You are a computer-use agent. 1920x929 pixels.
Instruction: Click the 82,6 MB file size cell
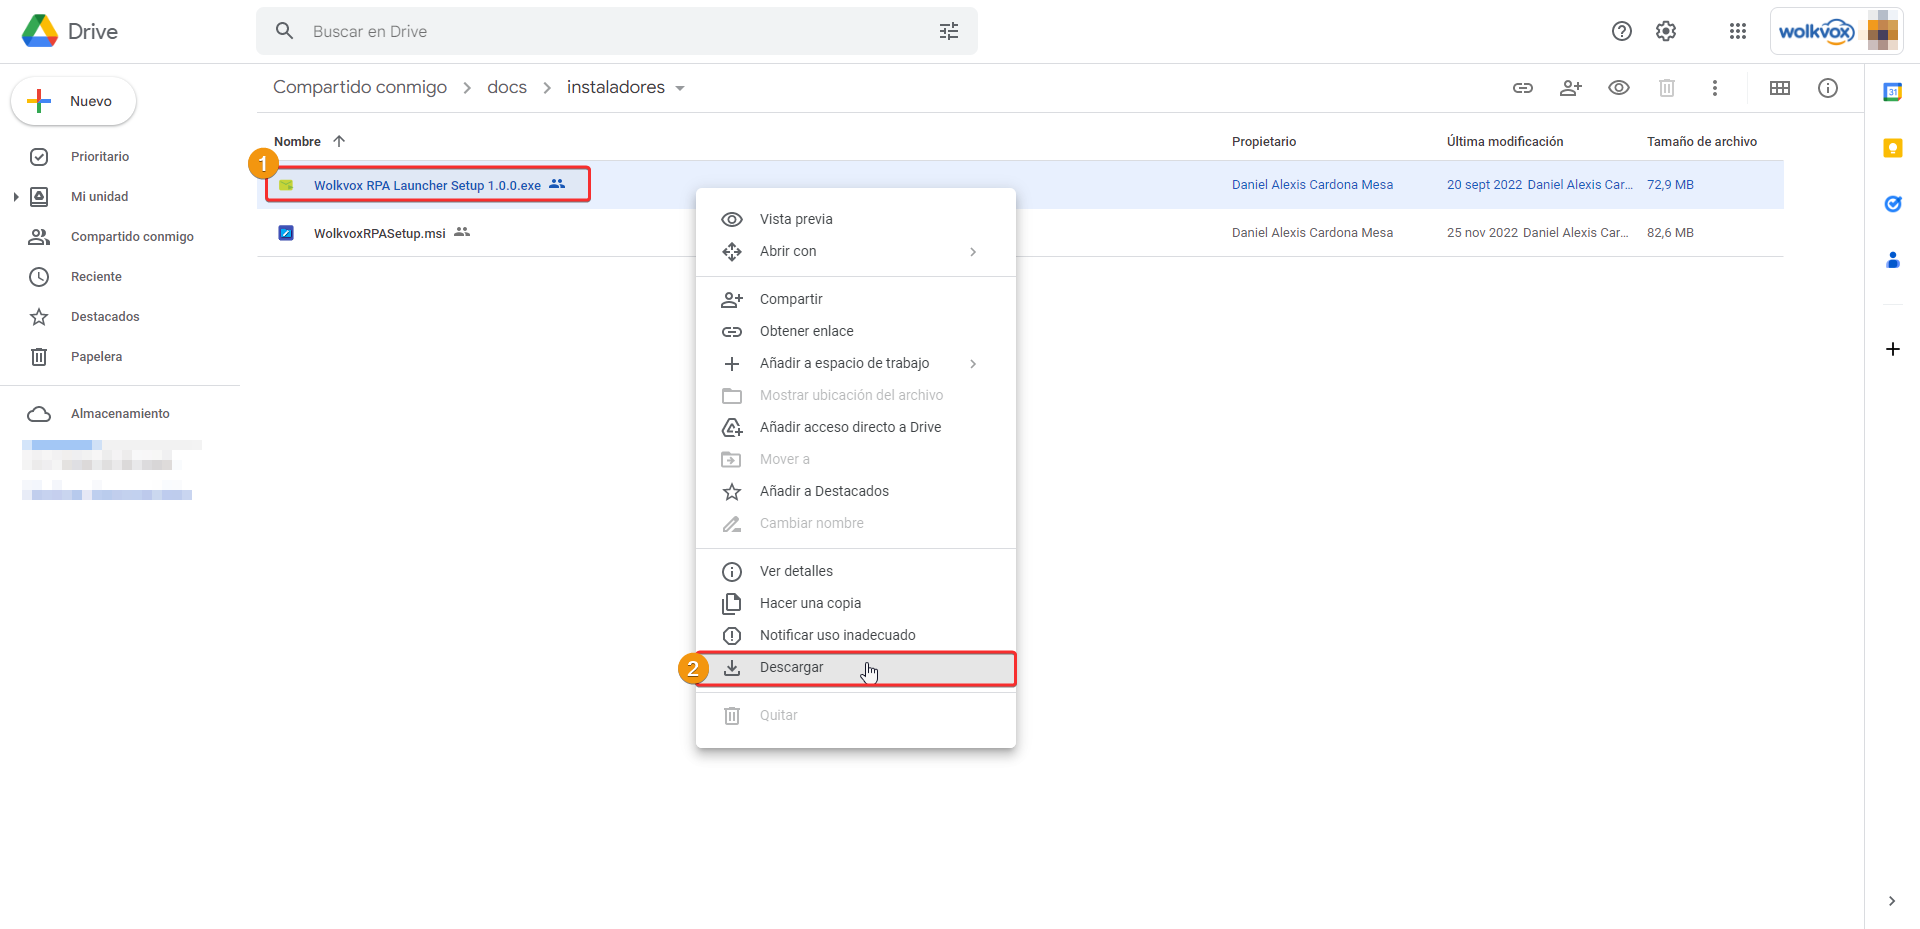1670,233
